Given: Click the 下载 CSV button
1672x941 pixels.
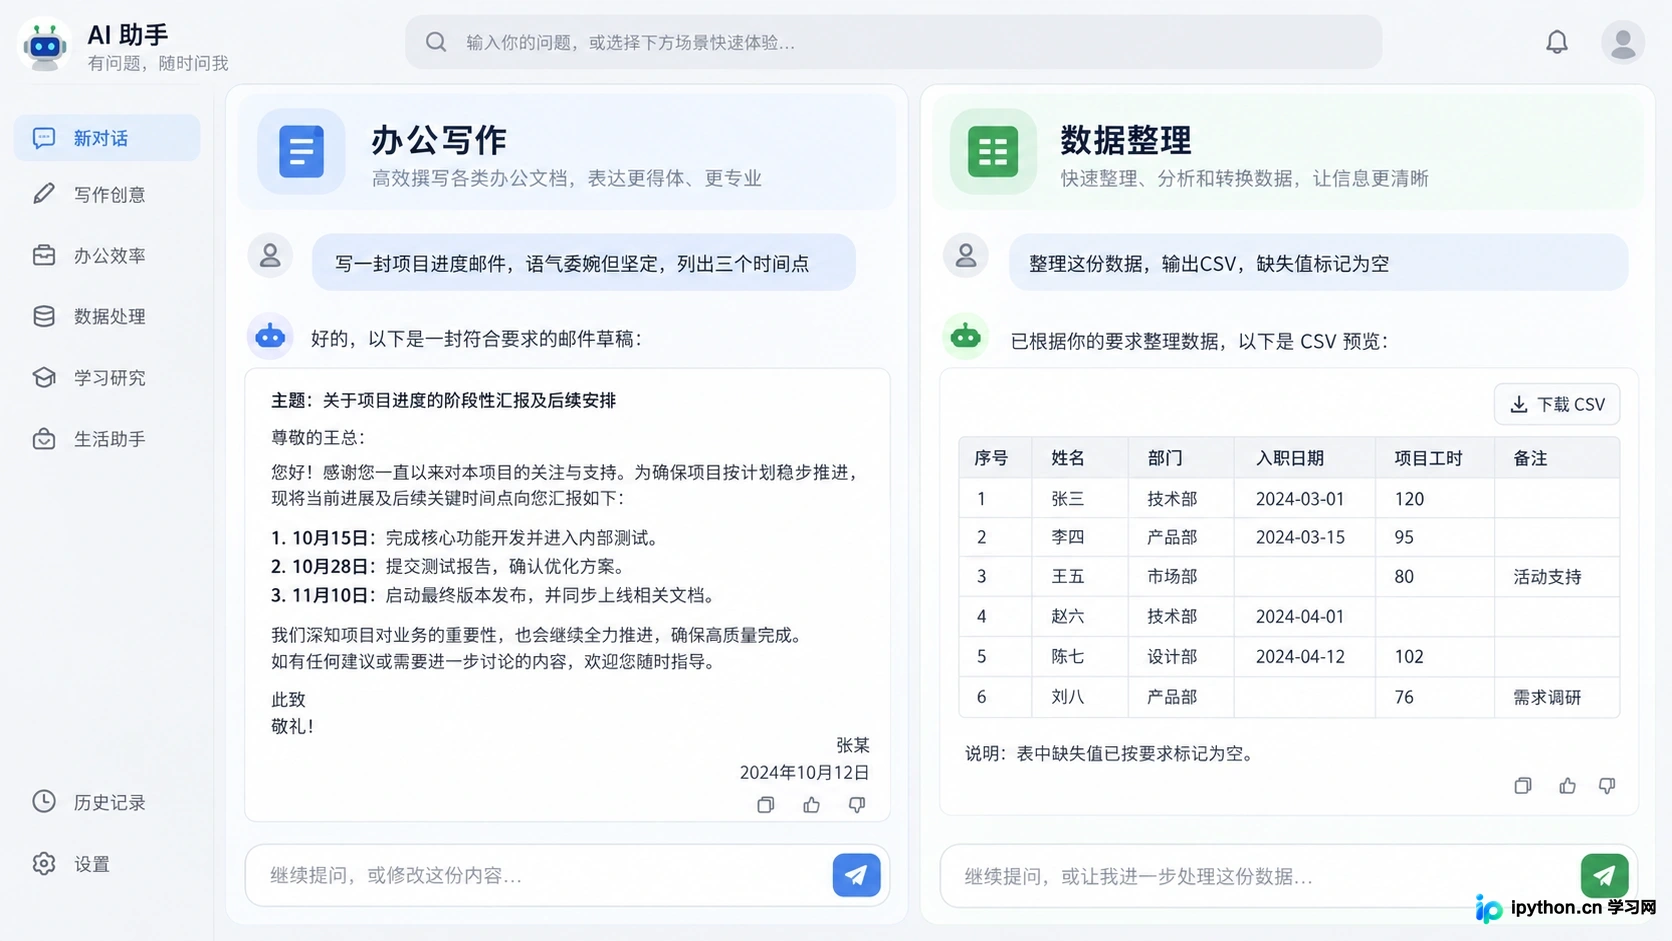Looking at the screenshot, I should [1557, 404].
